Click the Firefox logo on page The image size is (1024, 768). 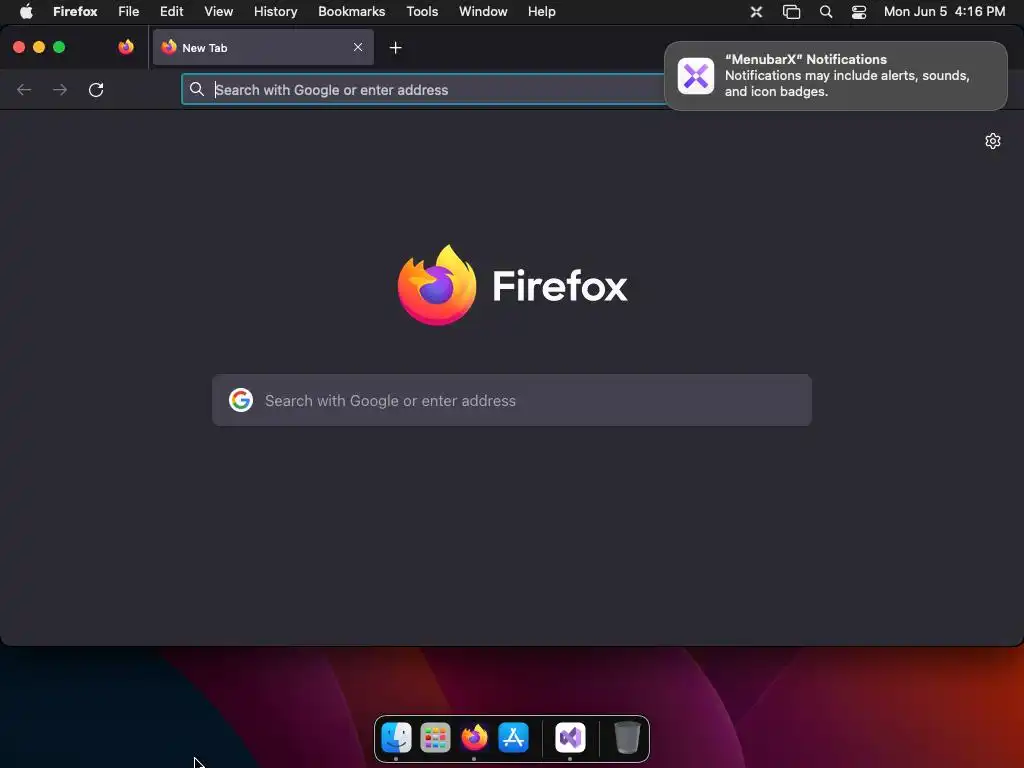[x=437, y=285]
